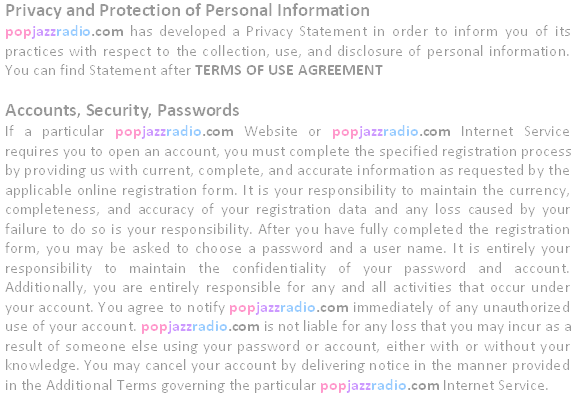Click the word 'Website' after the first accounts link

[x=271, y=132]
